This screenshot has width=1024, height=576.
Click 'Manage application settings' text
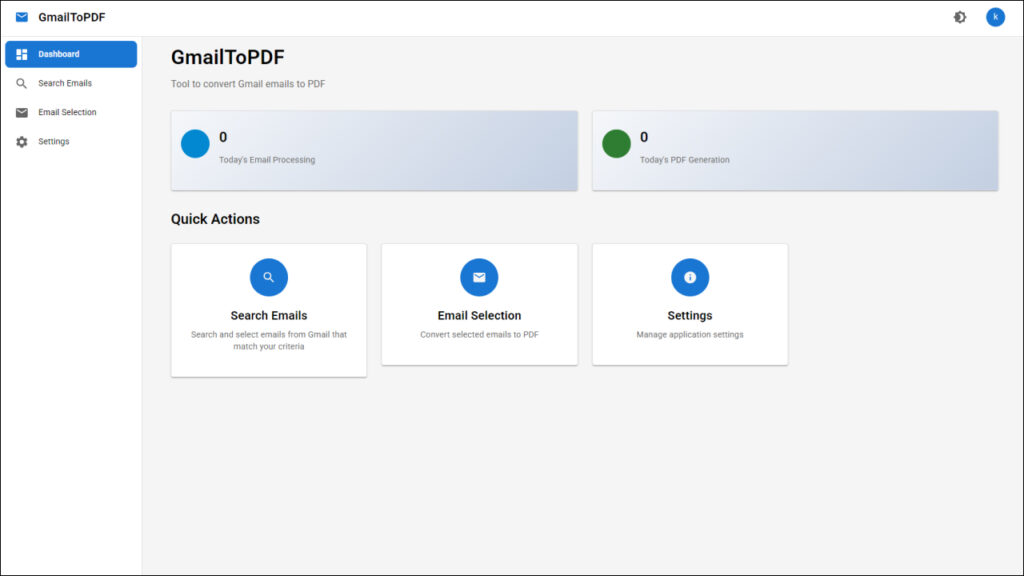(x=690, y=334)
